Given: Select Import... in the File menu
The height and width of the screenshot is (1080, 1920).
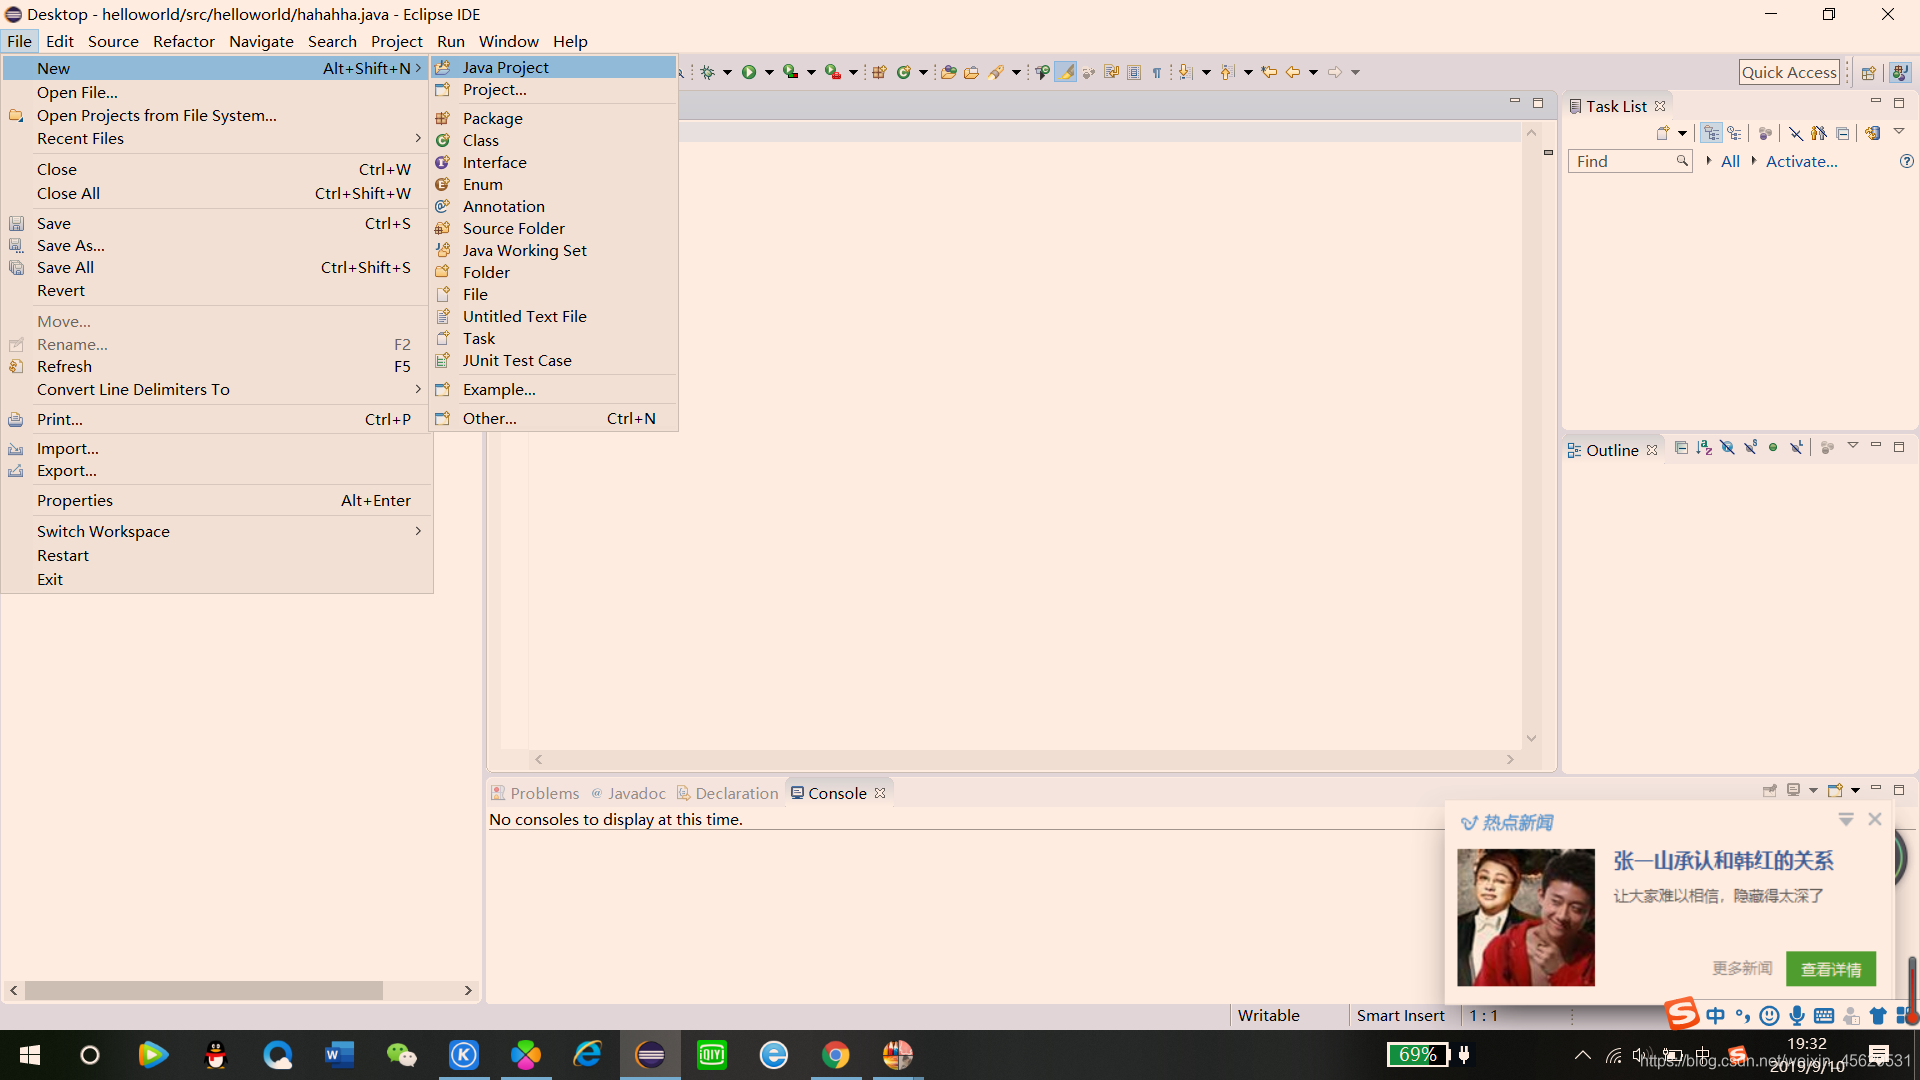Looking at the screenshot, I should coord(217,448).
